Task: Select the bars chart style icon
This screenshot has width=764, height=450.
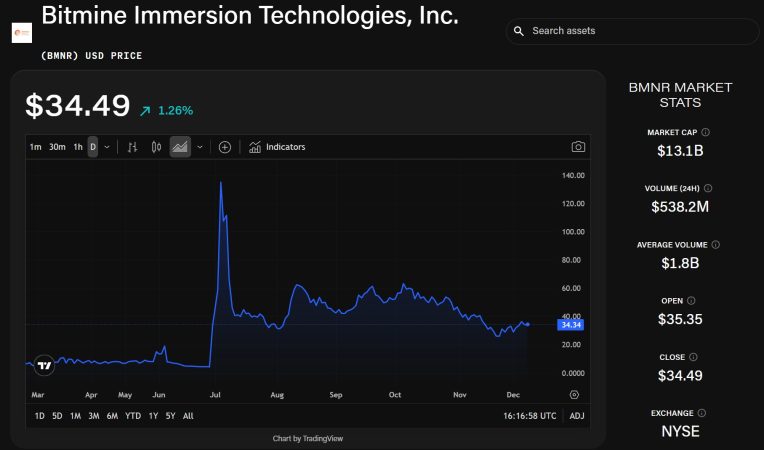Action: tap(133, 147)
